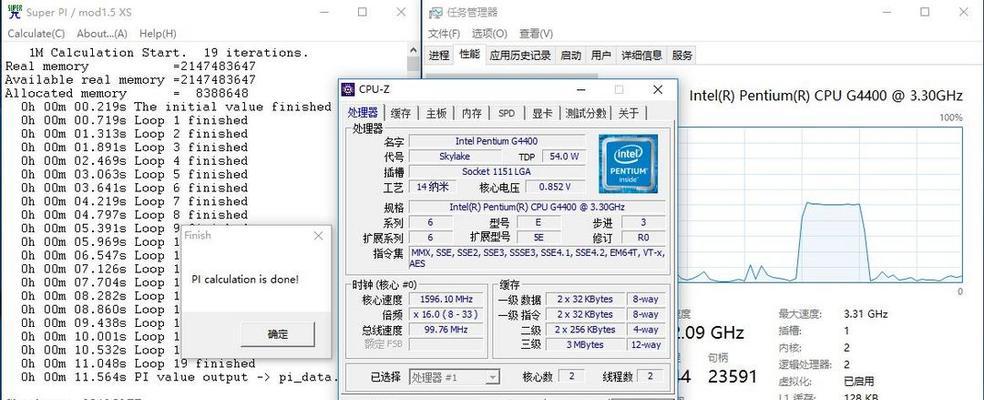Open 应用历史记录 tab in Task Manager
This screenshot has width=984, height=400.
[x=520, y=55]
